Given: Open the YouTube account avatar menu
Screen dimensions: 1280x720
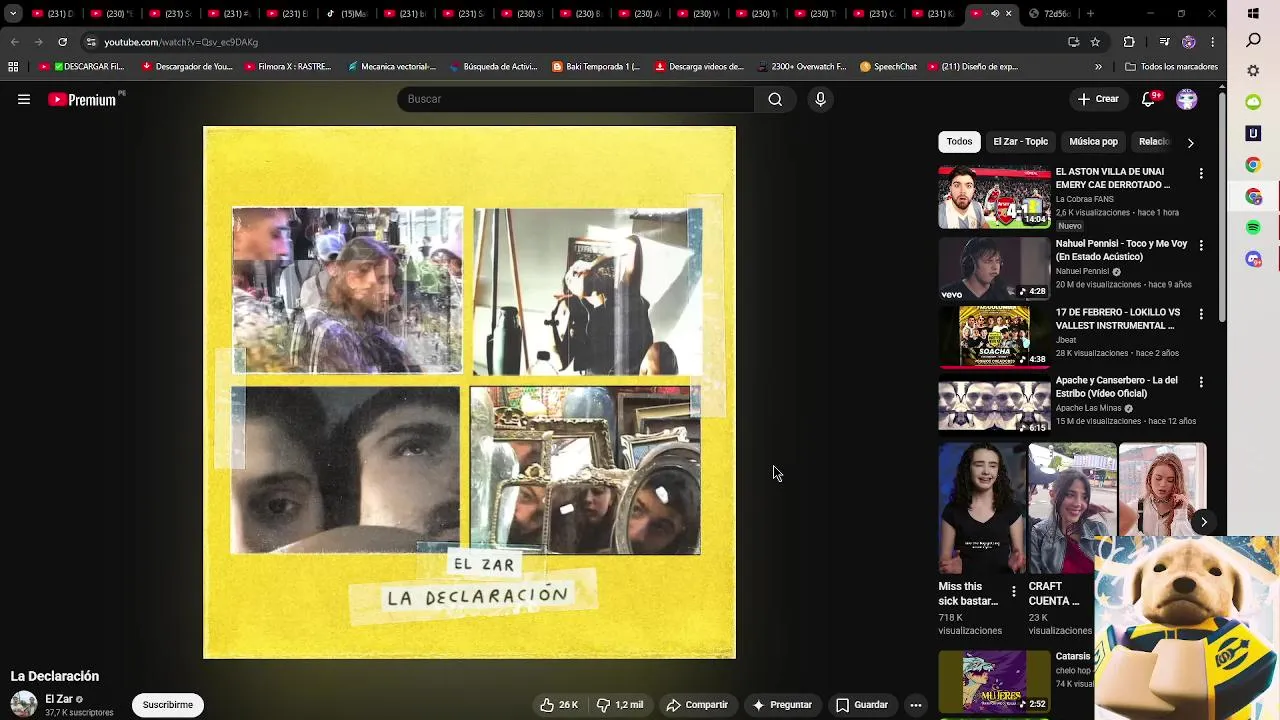Looking at the screenshot, I should pos(1187,99).
